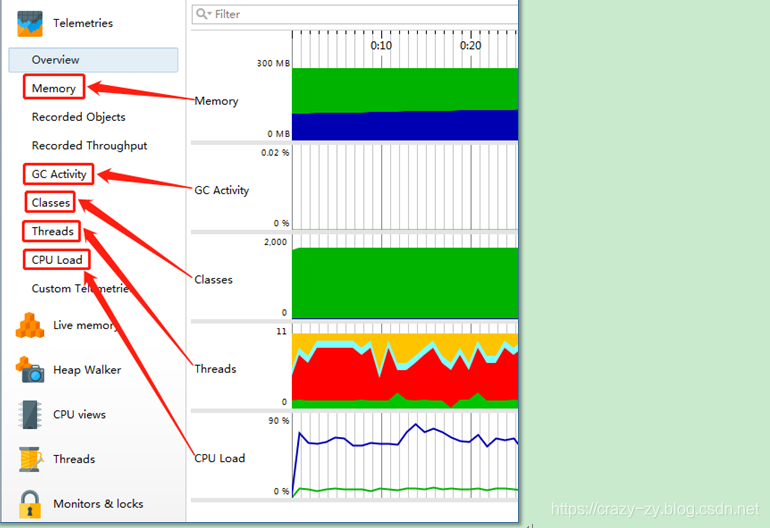Open Recorded Throughput telemetry
This screenshot has height=528, width=770.
(89, 145)
